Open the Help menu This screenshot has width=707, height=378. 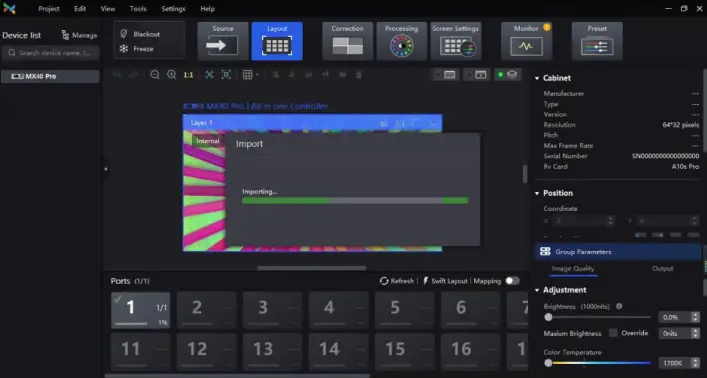[207, 9]
